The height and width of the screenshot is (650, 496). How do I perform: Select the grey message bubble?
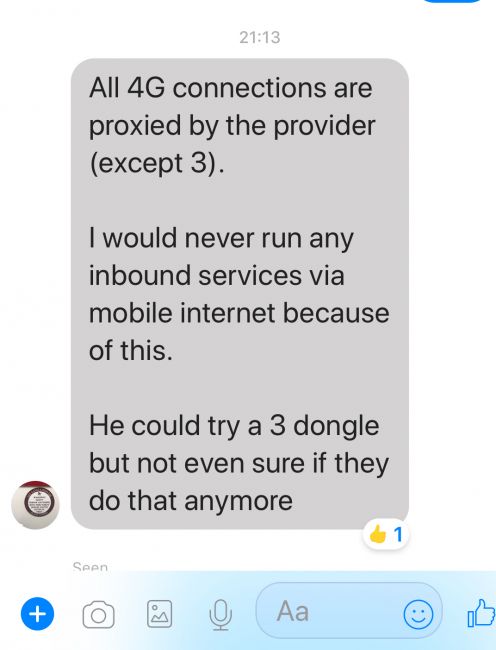(240, 293)
